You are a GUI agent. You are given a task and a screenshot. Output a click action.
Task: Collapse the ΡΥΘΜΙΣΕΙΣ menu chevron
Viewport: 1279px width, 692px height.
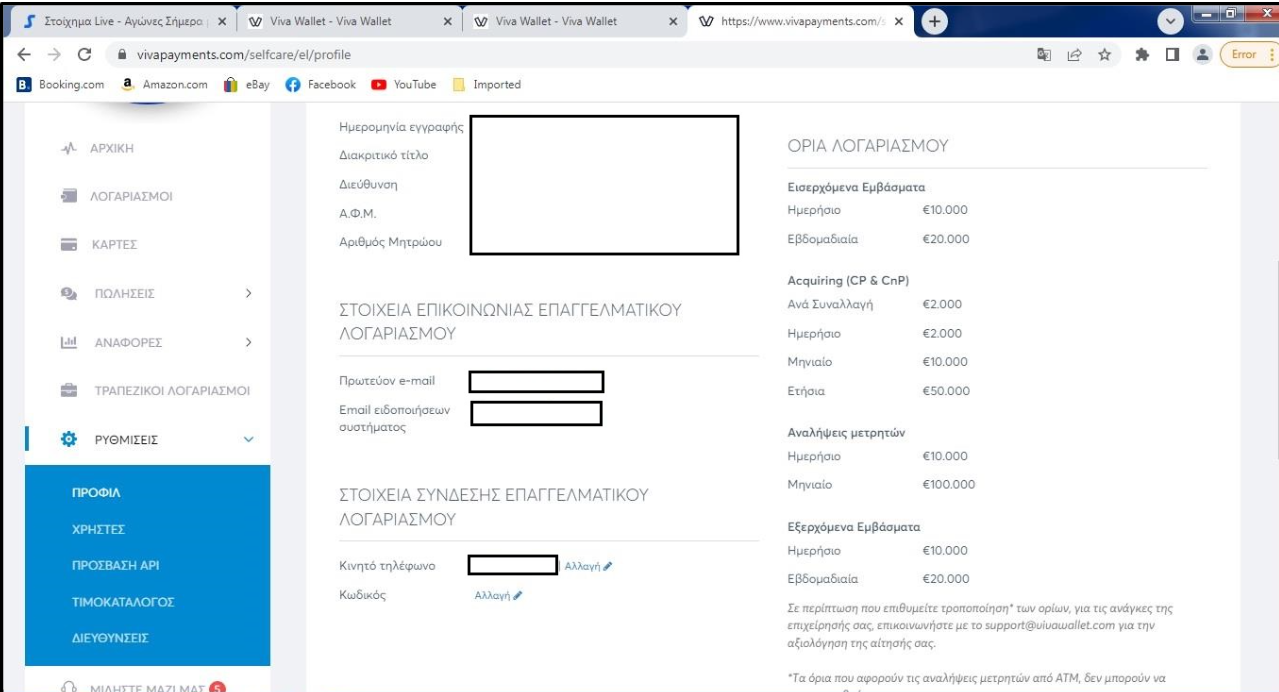click(x=248, y=439)
